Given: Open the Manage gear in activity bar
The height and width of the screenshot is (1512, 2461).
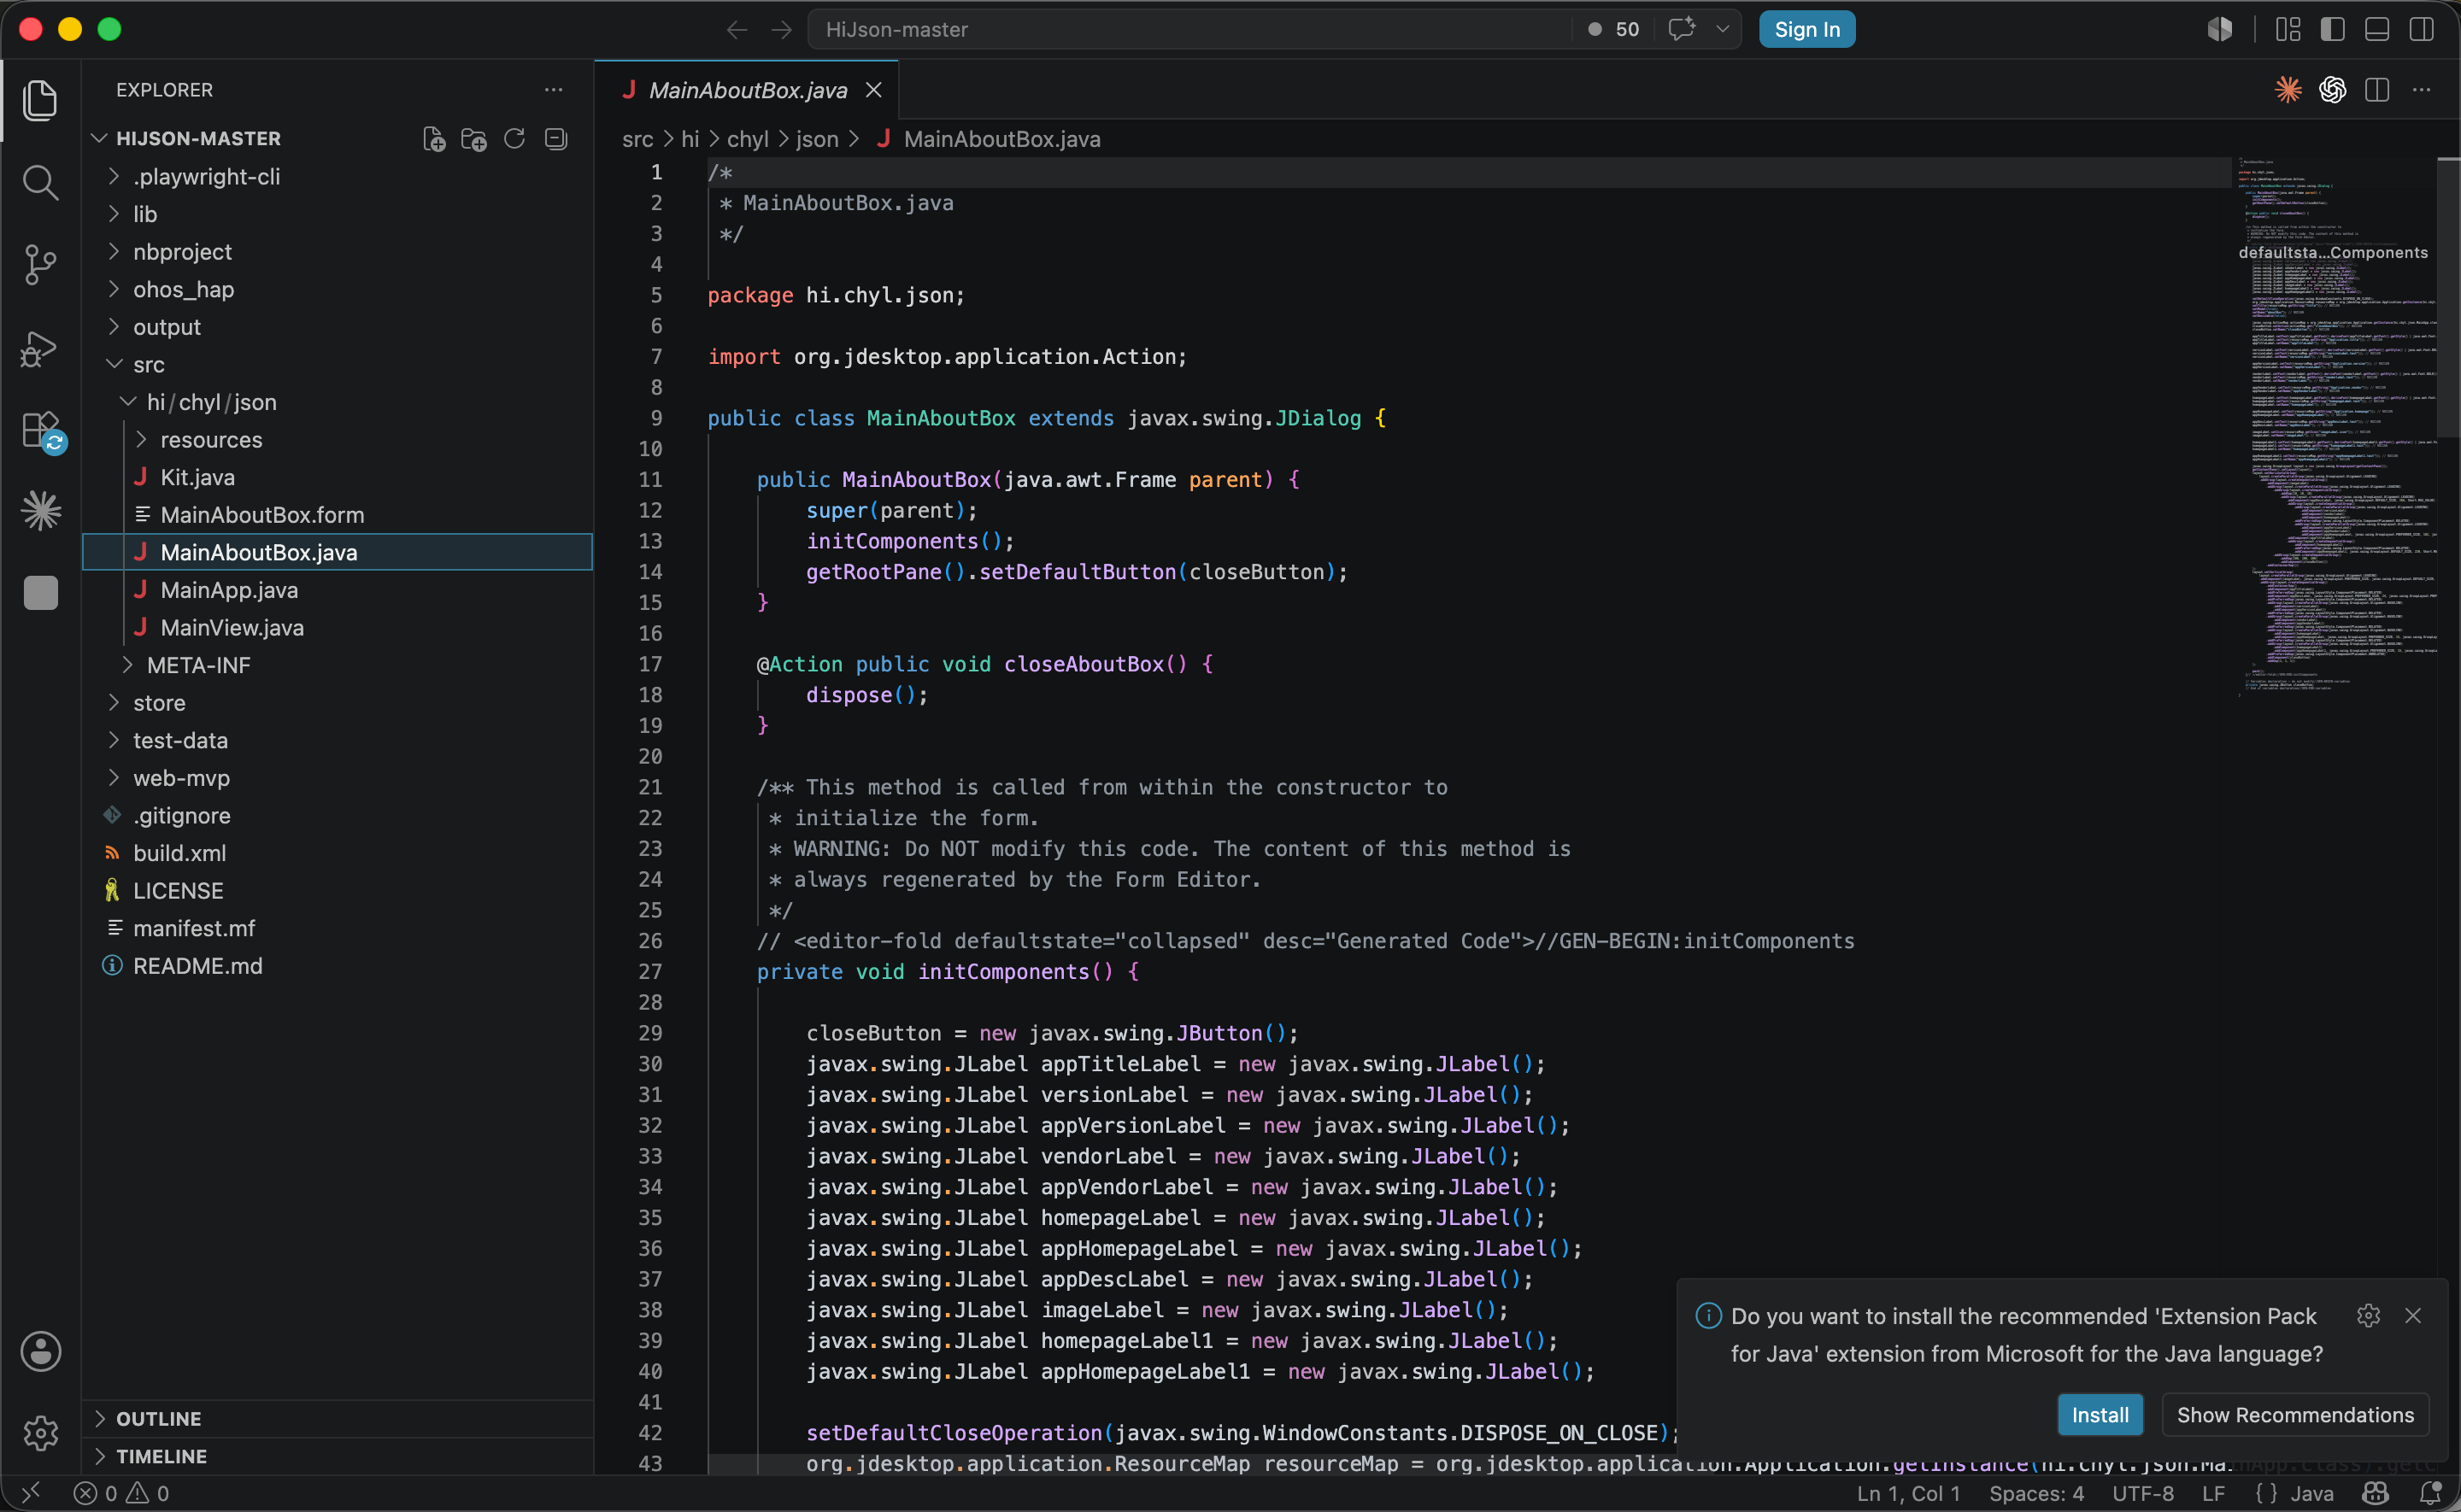Looking at the screenshot, I should click(x=40, y=1433).
